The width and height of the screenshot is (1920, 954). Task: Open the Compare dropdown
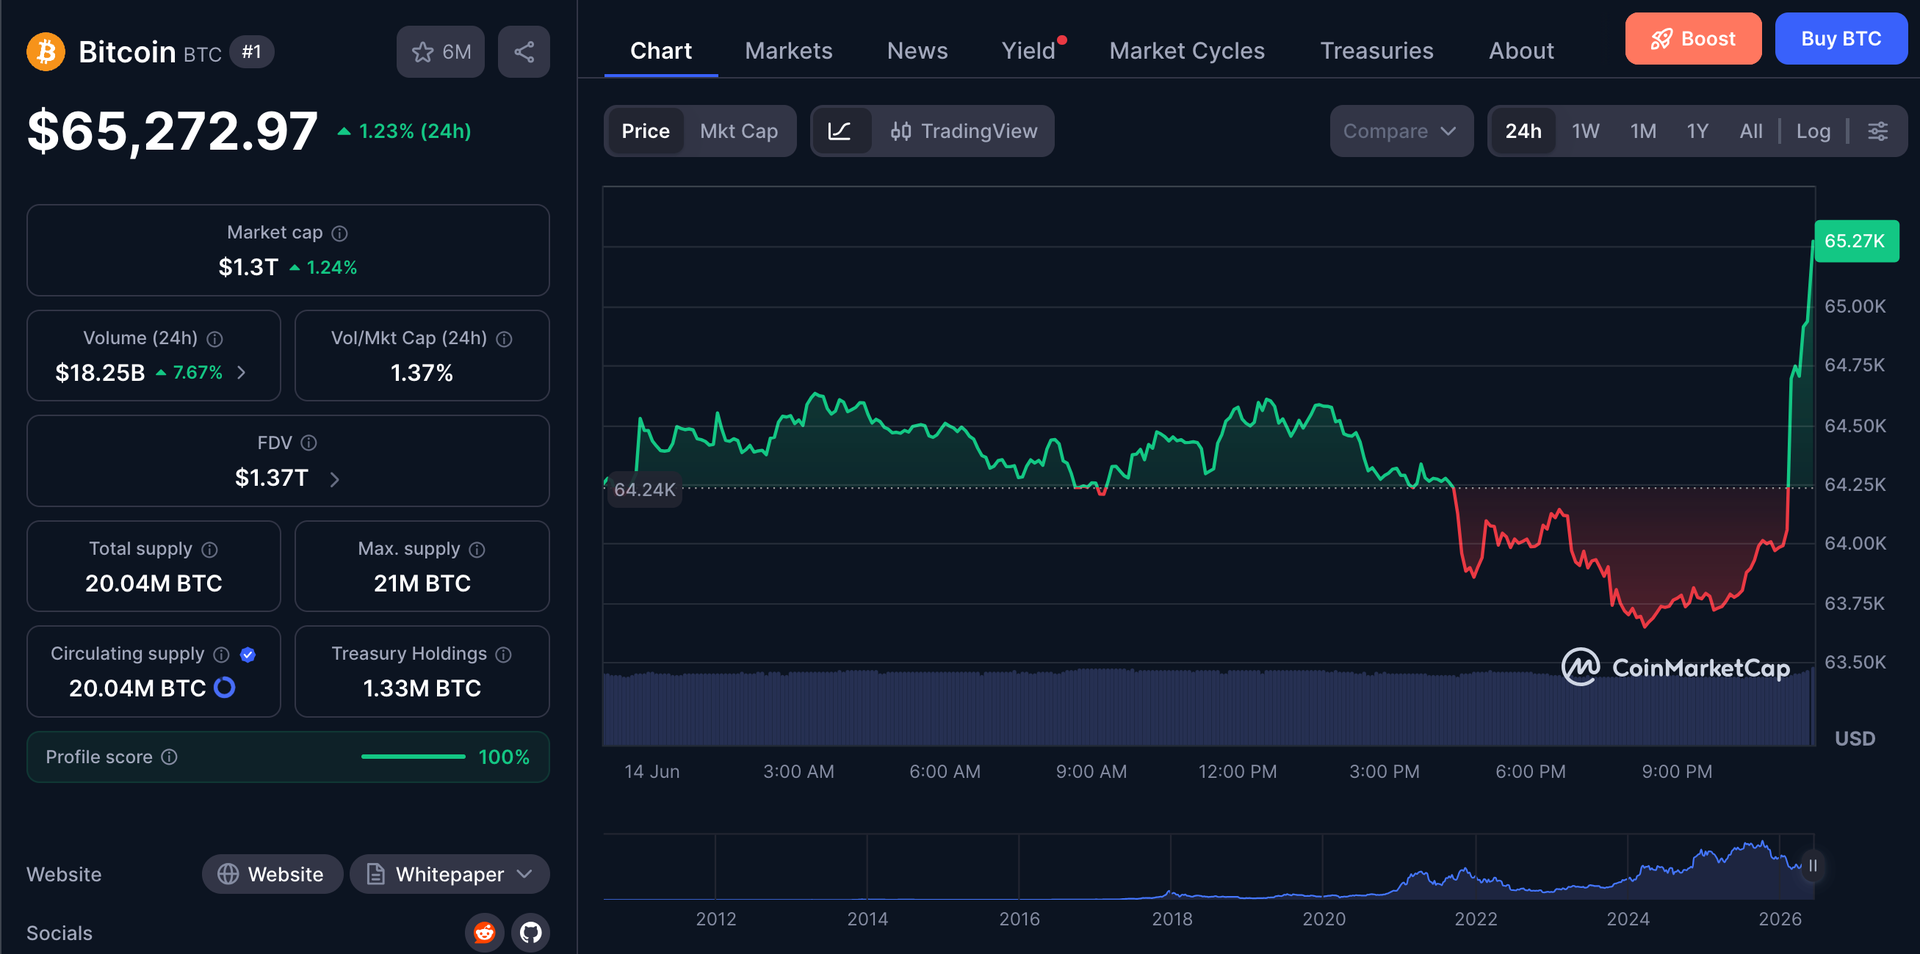point(1401,131)
